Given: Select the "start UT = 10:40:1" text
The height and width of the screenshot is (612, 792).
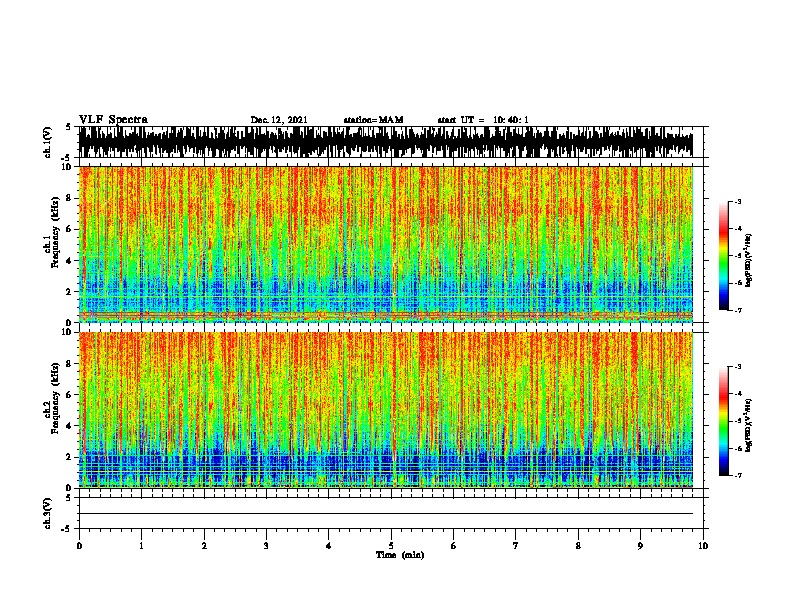Looking at the screenshot, I should [483, 120].
